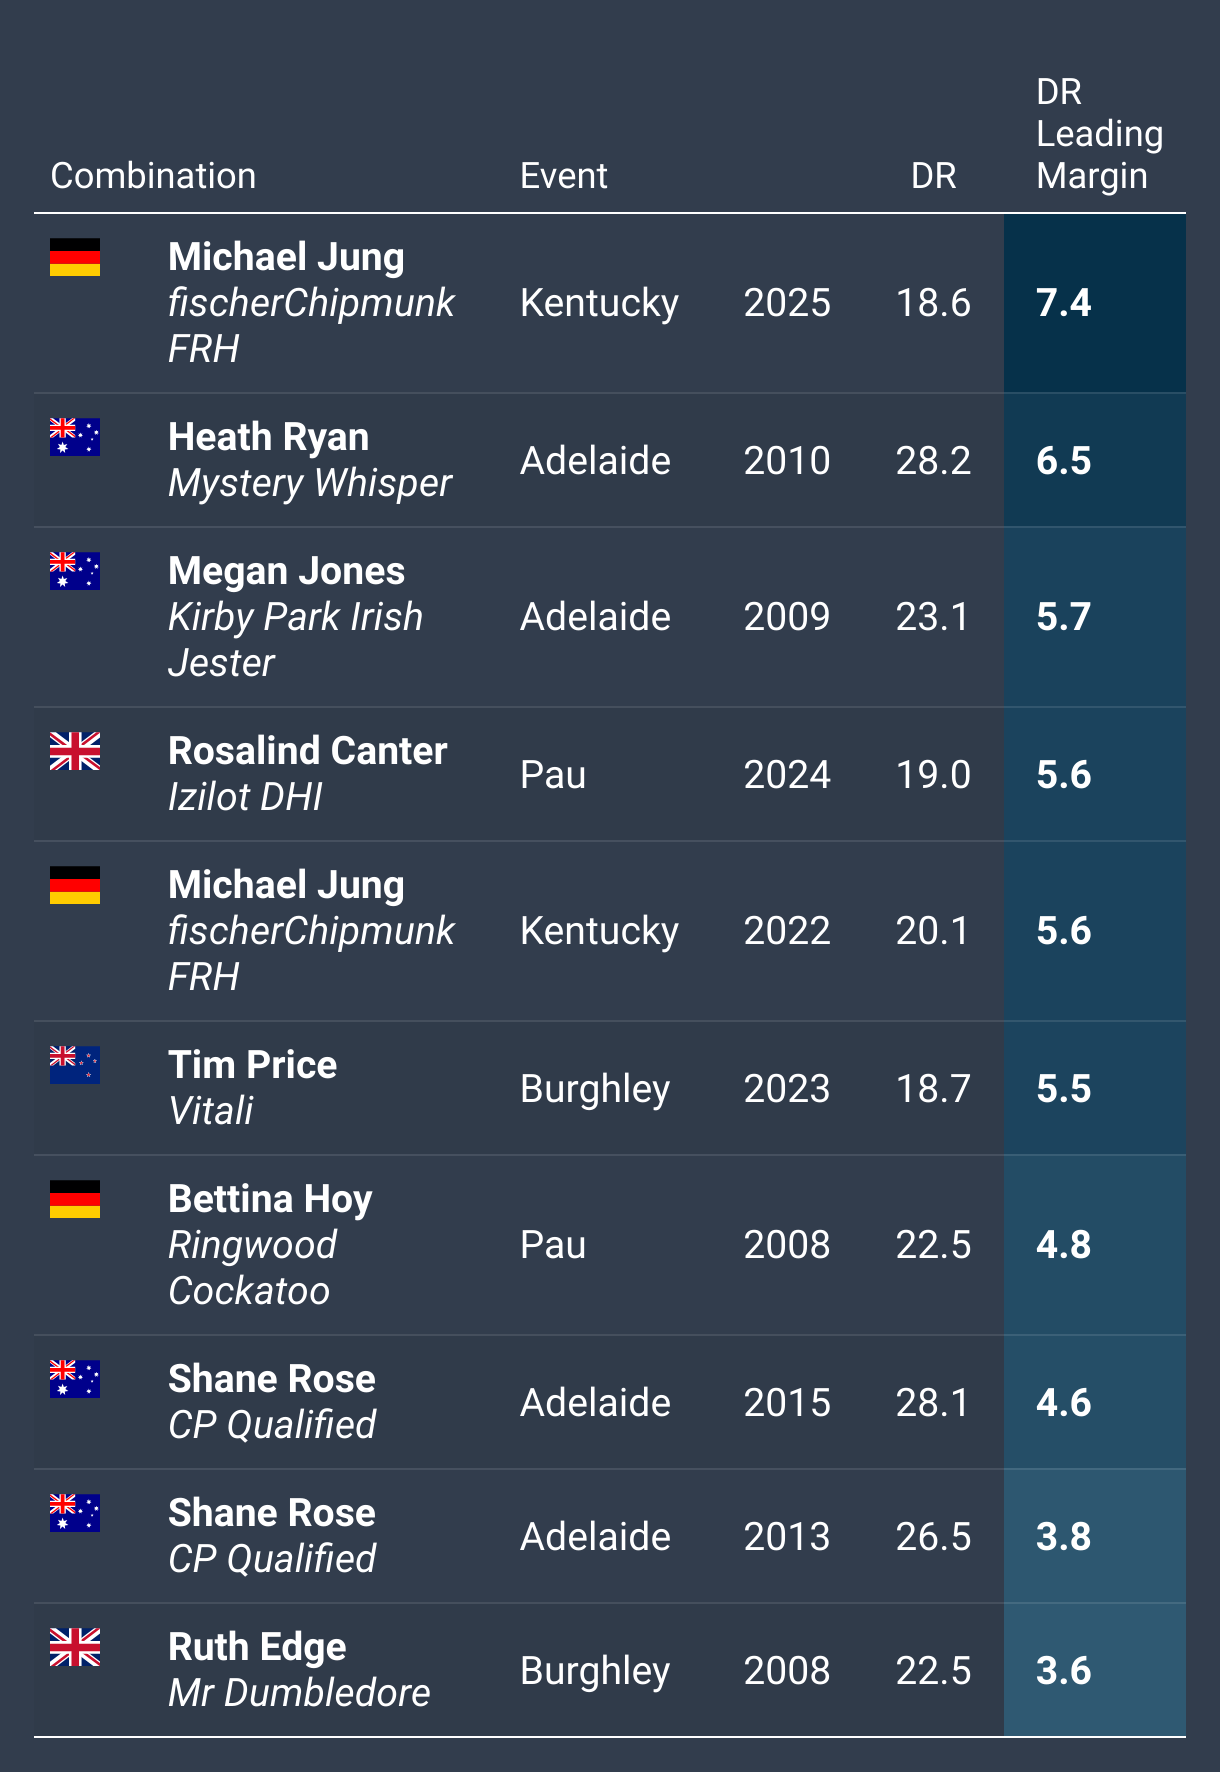Open the horse name Mystery Whisper
1220x1772 pixels.
(310, 483)
